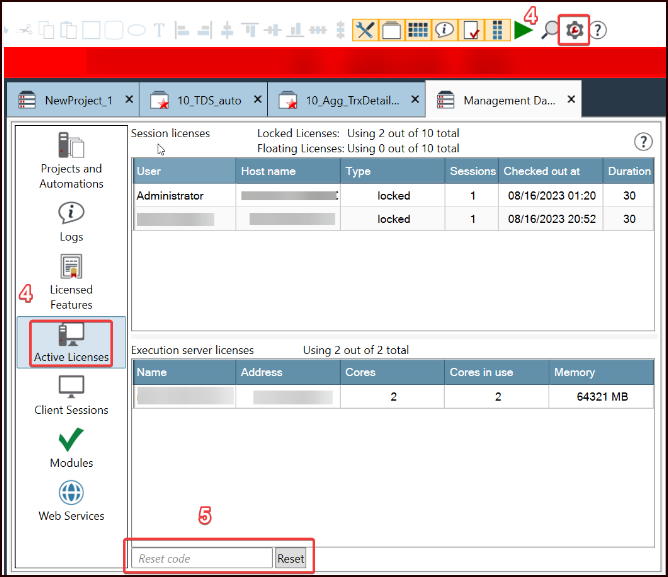The width and height of the screenshot is (668, 577).
Task: Open Licensed Features section
Action: coord(71,281)
